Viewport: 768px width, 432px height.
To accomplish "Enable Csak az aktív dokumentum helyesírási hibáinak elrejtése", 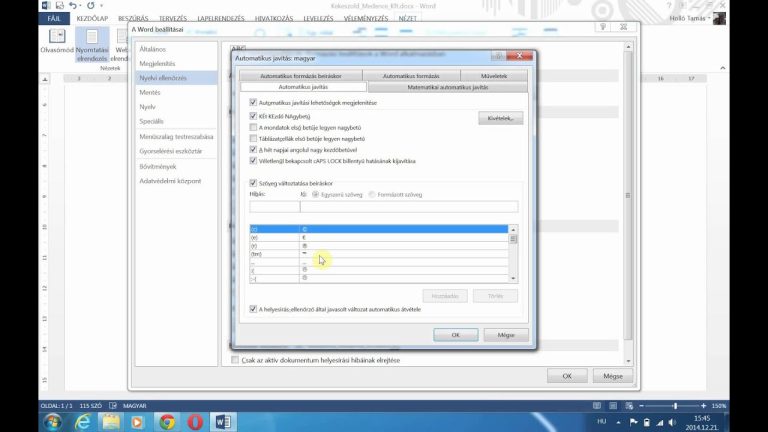I will coord(235,360).
